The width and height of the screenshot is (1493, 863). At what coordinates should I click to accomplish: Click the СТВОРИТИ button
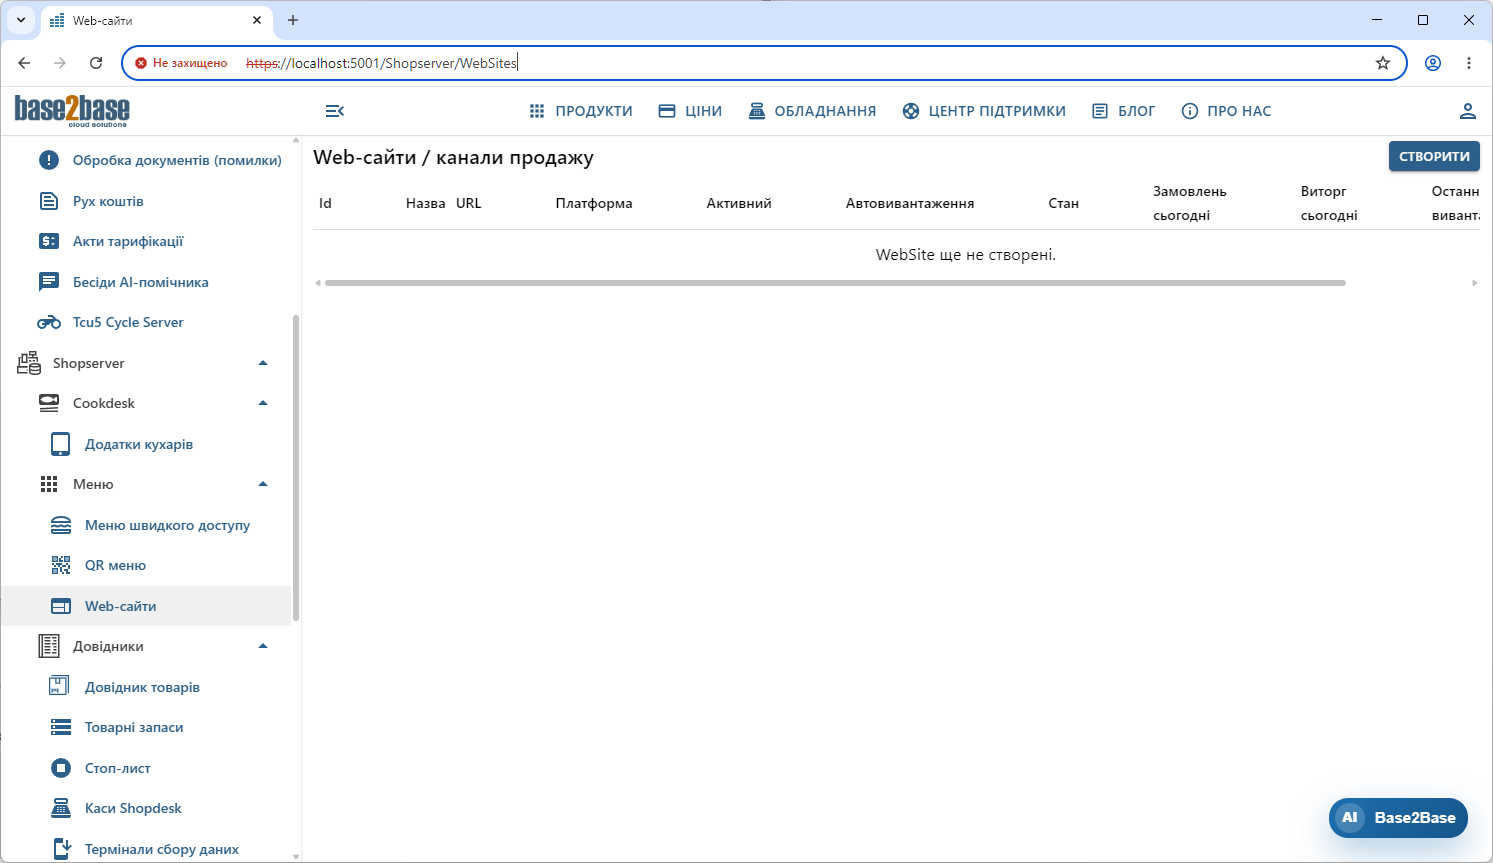click(1434, 156)
